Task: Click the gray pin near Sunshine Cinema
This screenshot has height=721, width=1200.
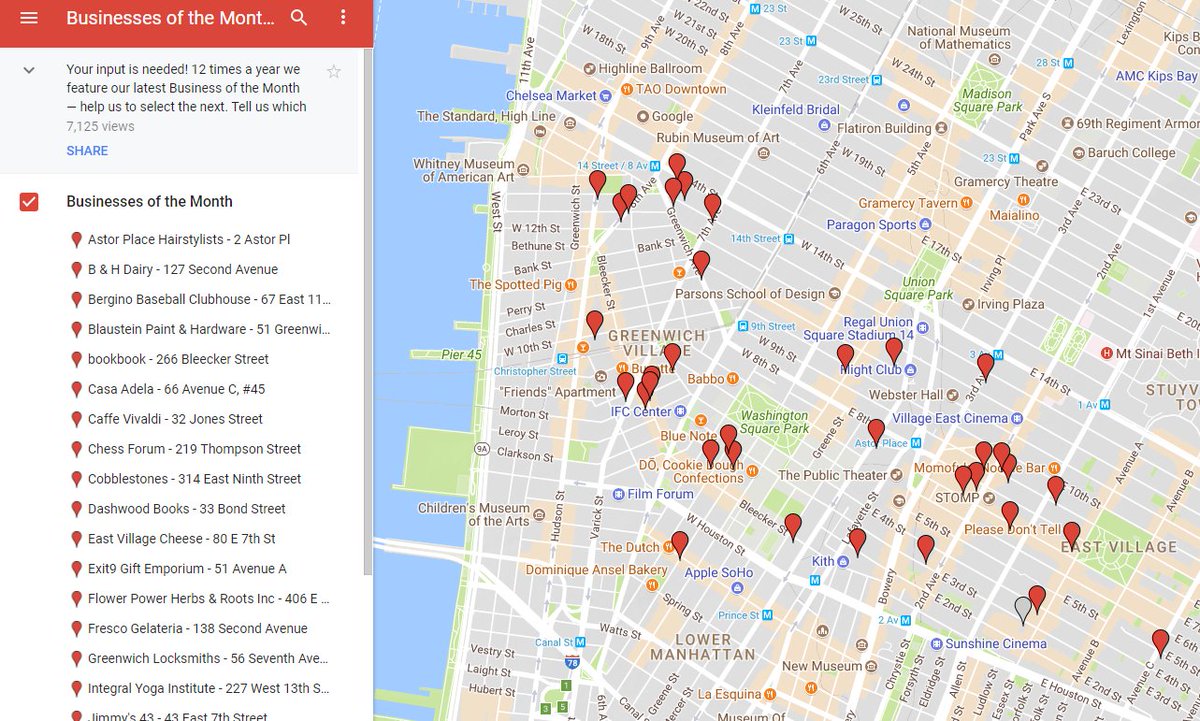Action: click(1022, 610)
